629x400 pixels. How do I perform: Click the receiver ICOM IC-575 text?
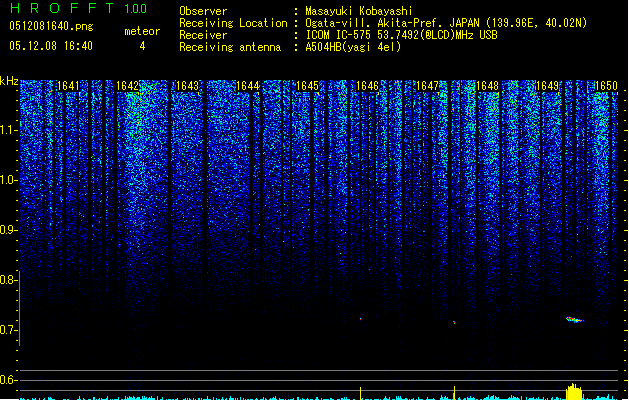coord(401,35)
